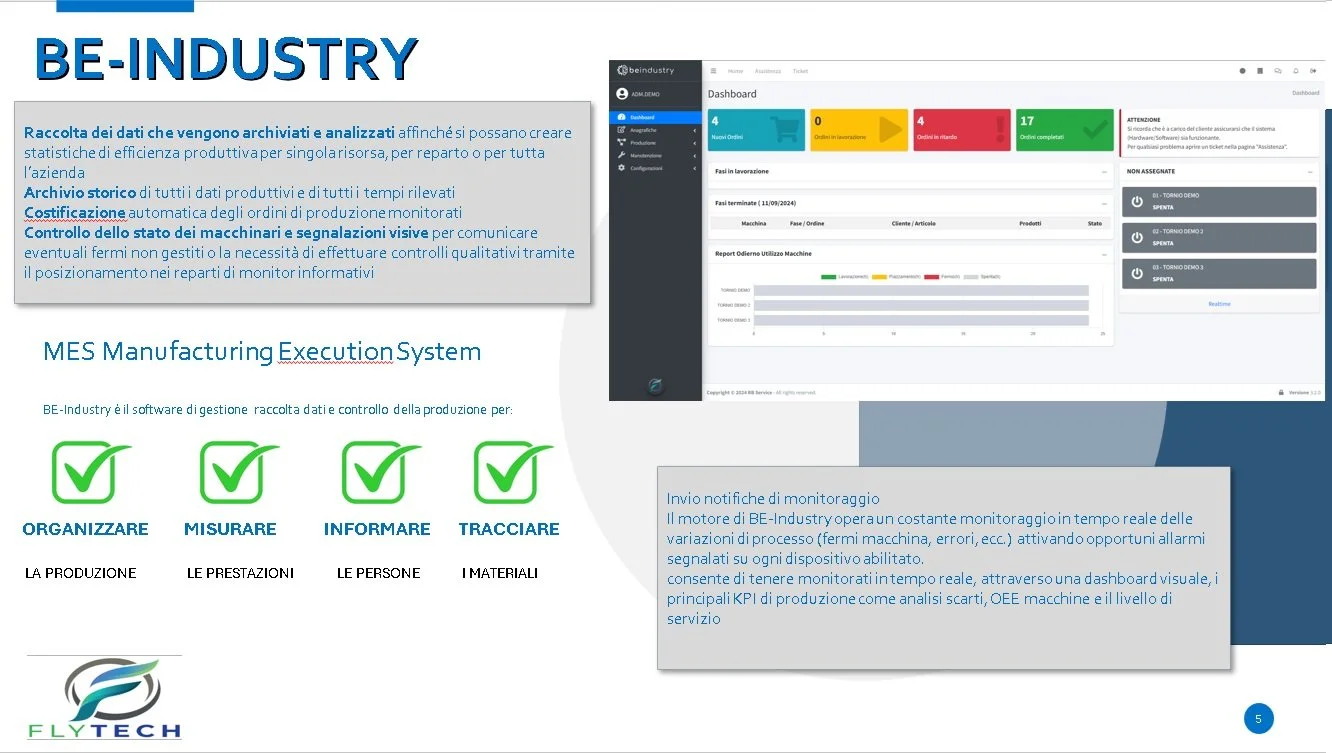The image size is (1332, 753).
Task: Click the round dot icon in dashboard top bar
Action: coord(1243,71)
